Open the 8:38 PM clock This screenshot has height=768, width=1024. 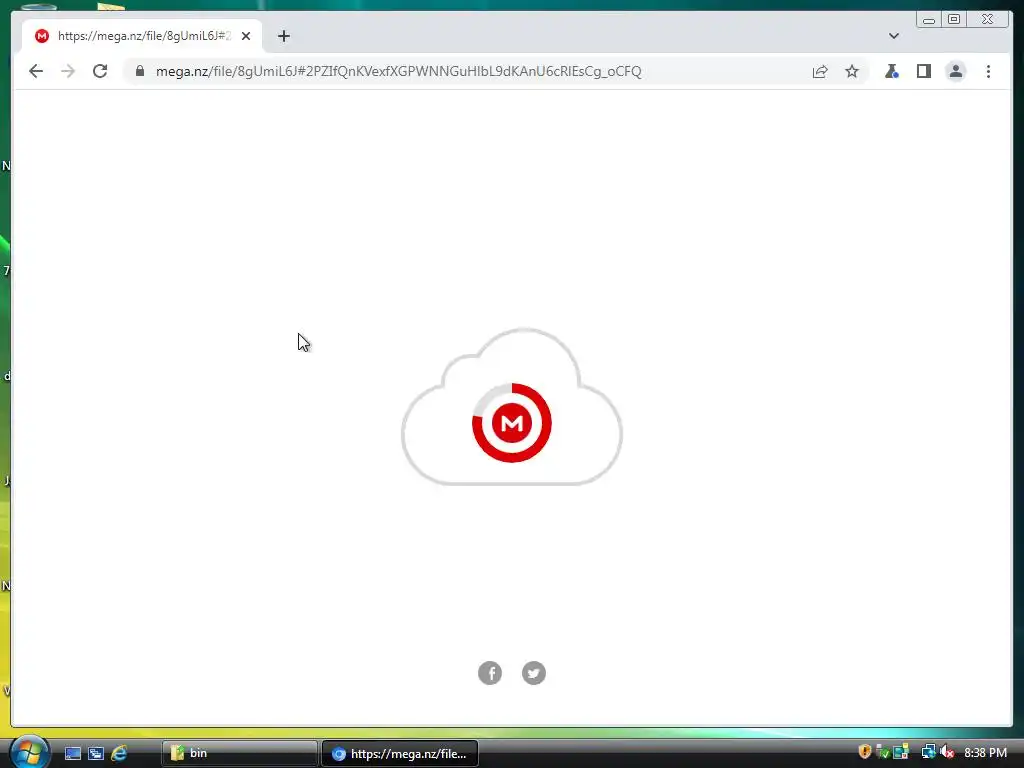(985, 753)
